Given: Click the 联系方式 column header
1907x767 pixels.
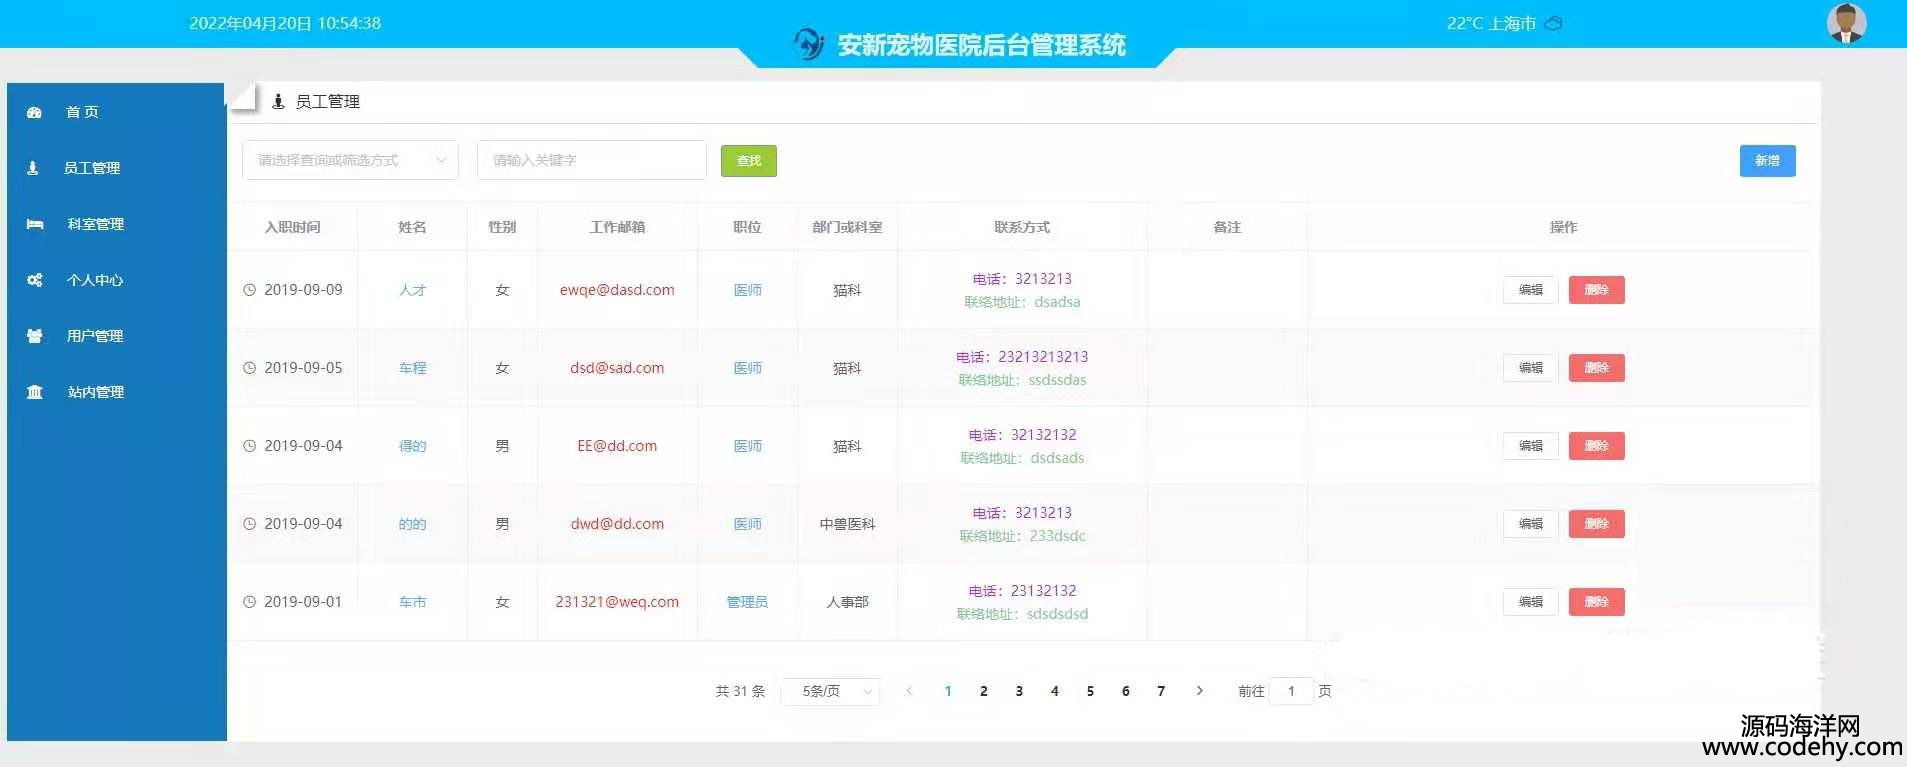Looking at the screenshot, I should pyautogui.click(x=1022, y=227).
